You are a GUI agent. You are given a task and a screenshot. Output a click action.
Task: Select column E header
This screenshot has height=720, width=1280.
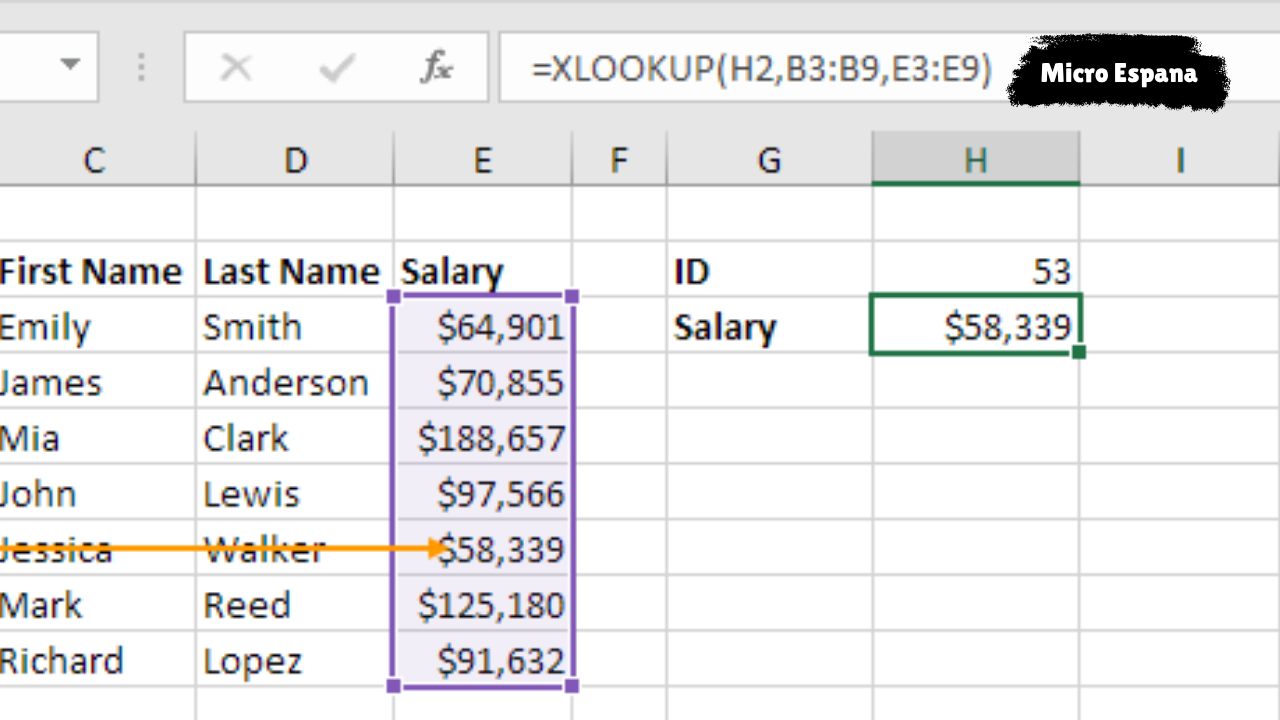pyautogui.click(x=483, y=160)
